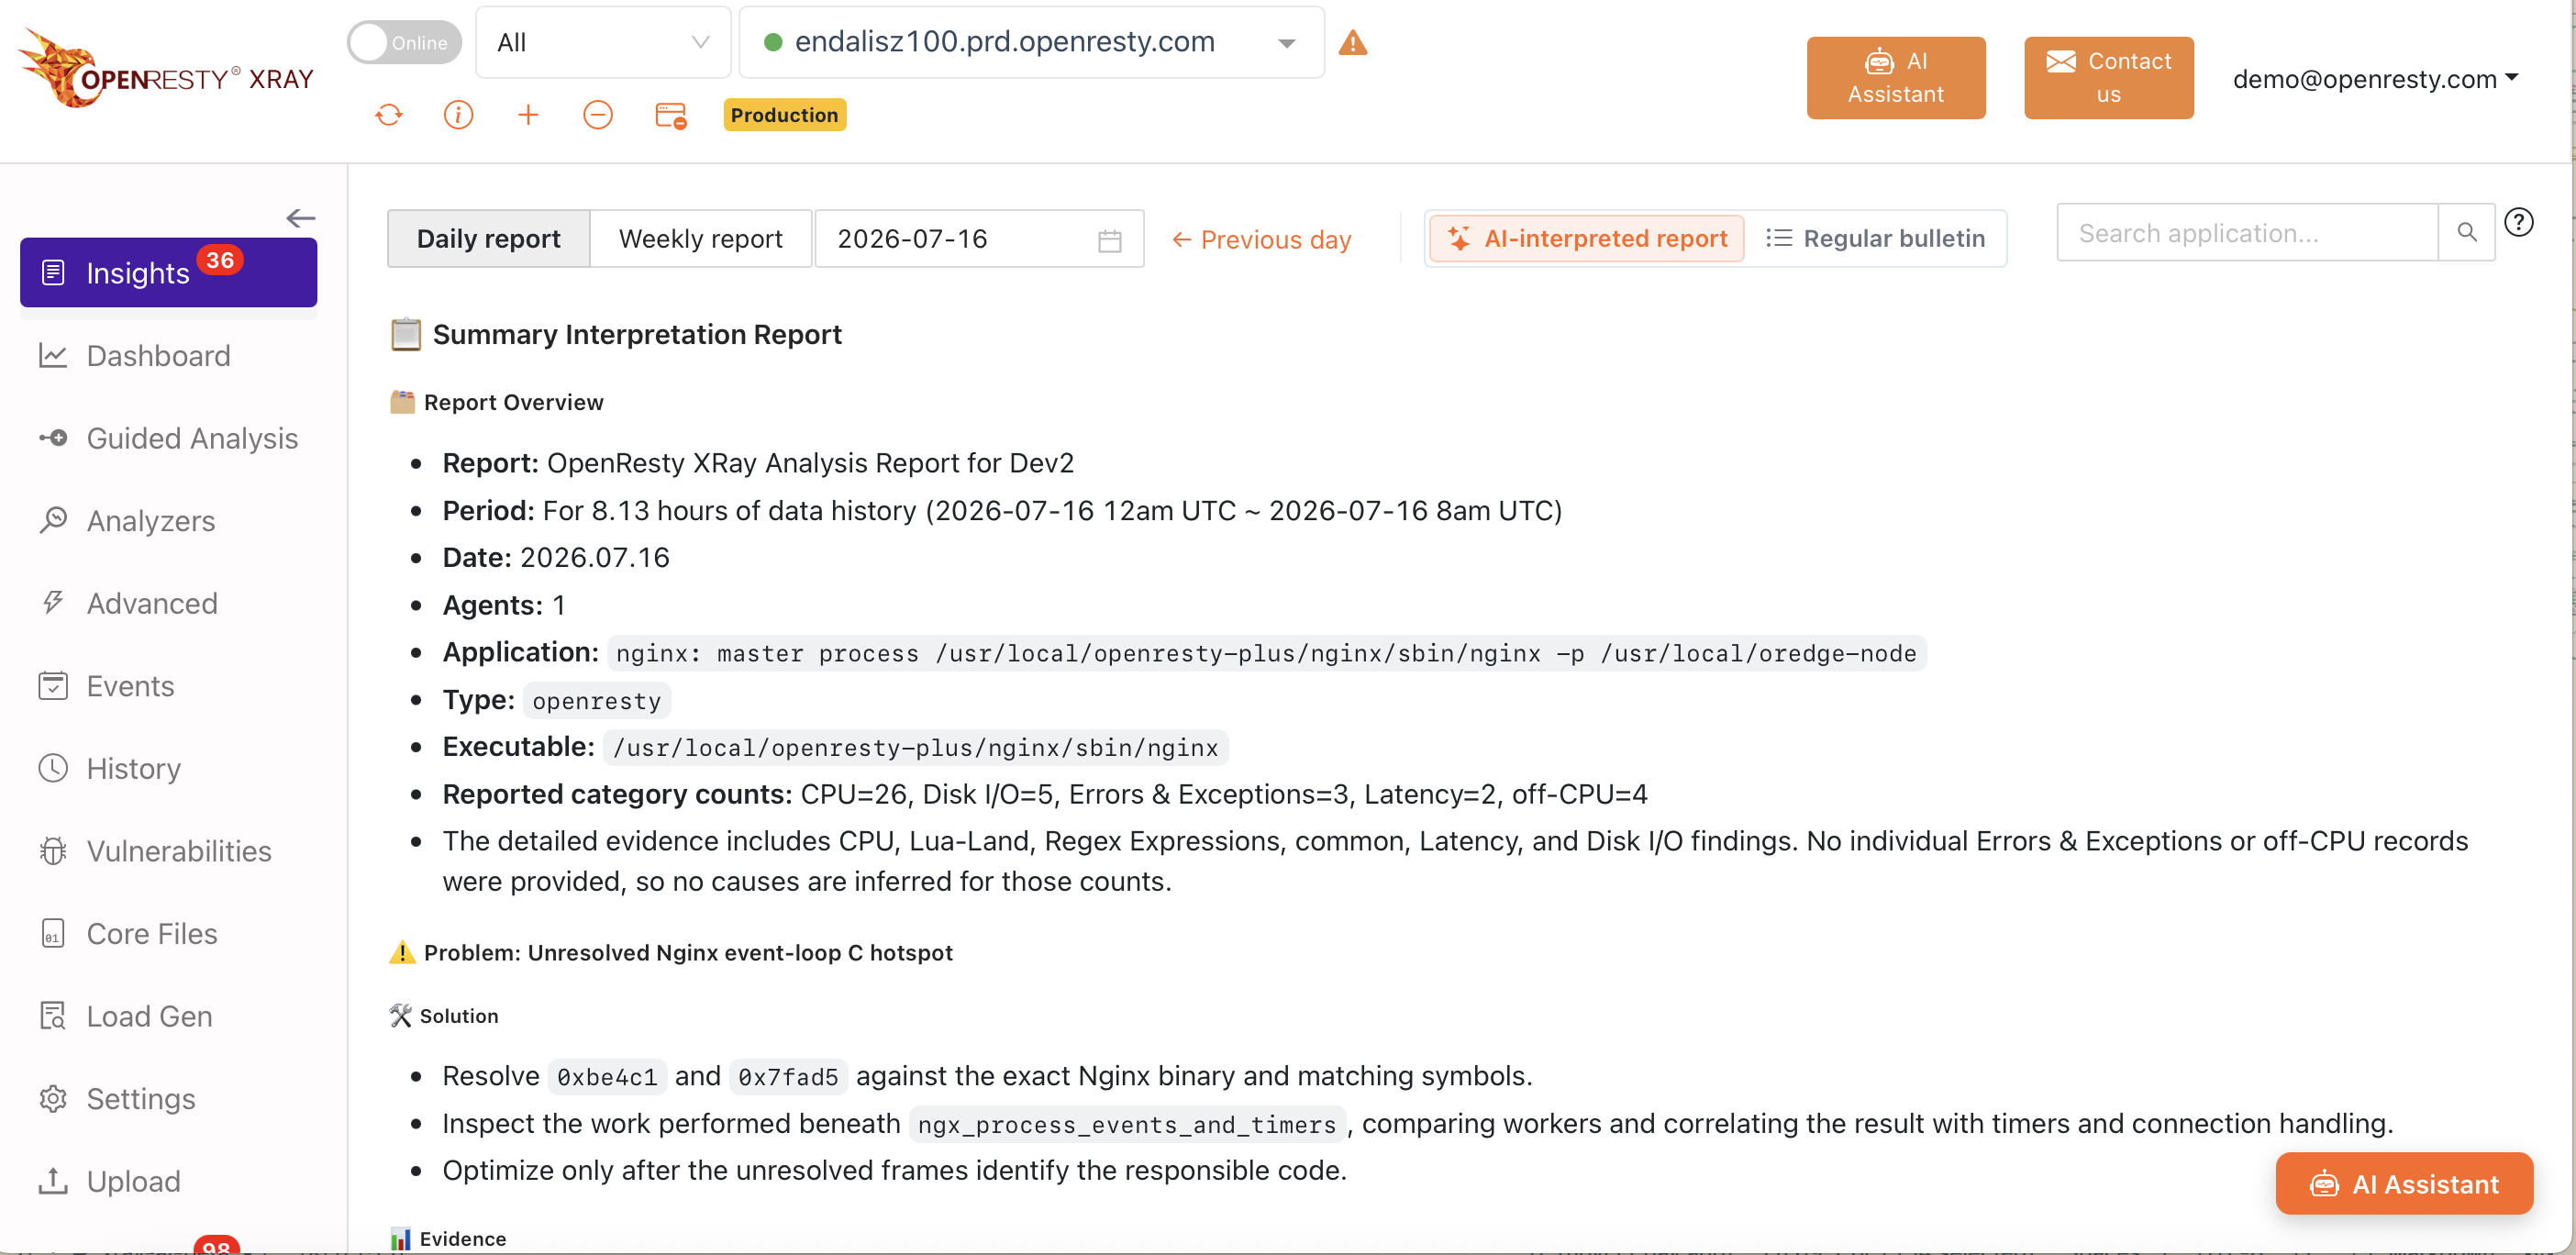Viewport: 2576px width, 1255px height.
Task: Focus the Search application input field
Action: pos(2246,233)
